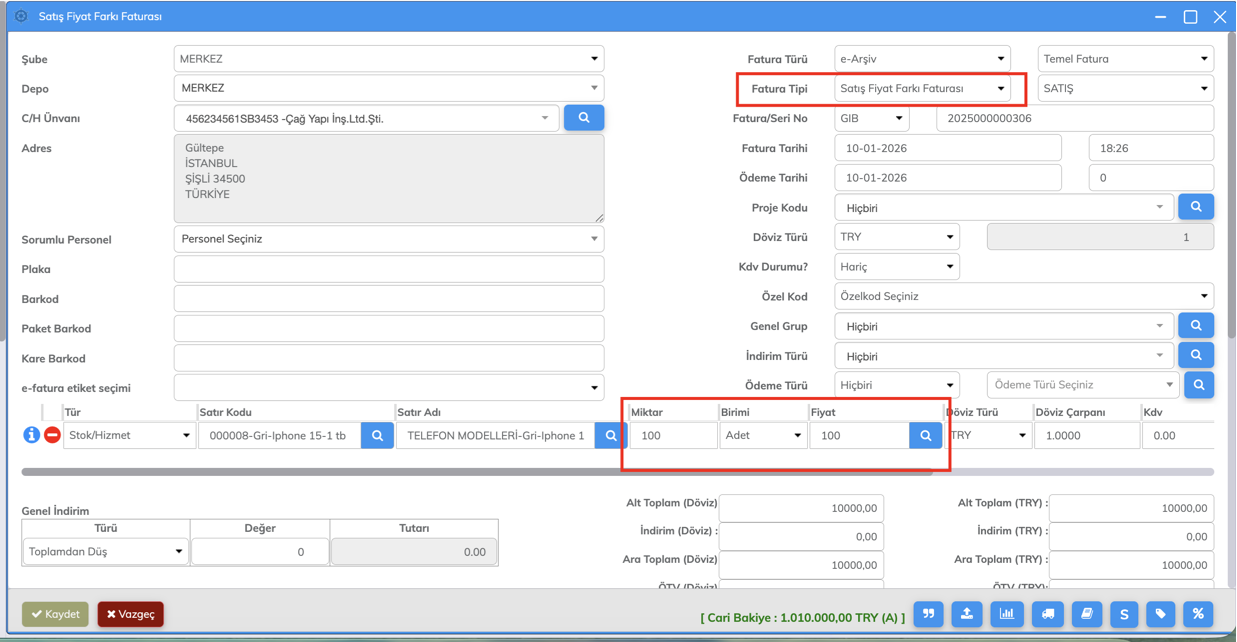Click the Kaydet button
This screenshot has width=1237, height=642.
(56, 614)
